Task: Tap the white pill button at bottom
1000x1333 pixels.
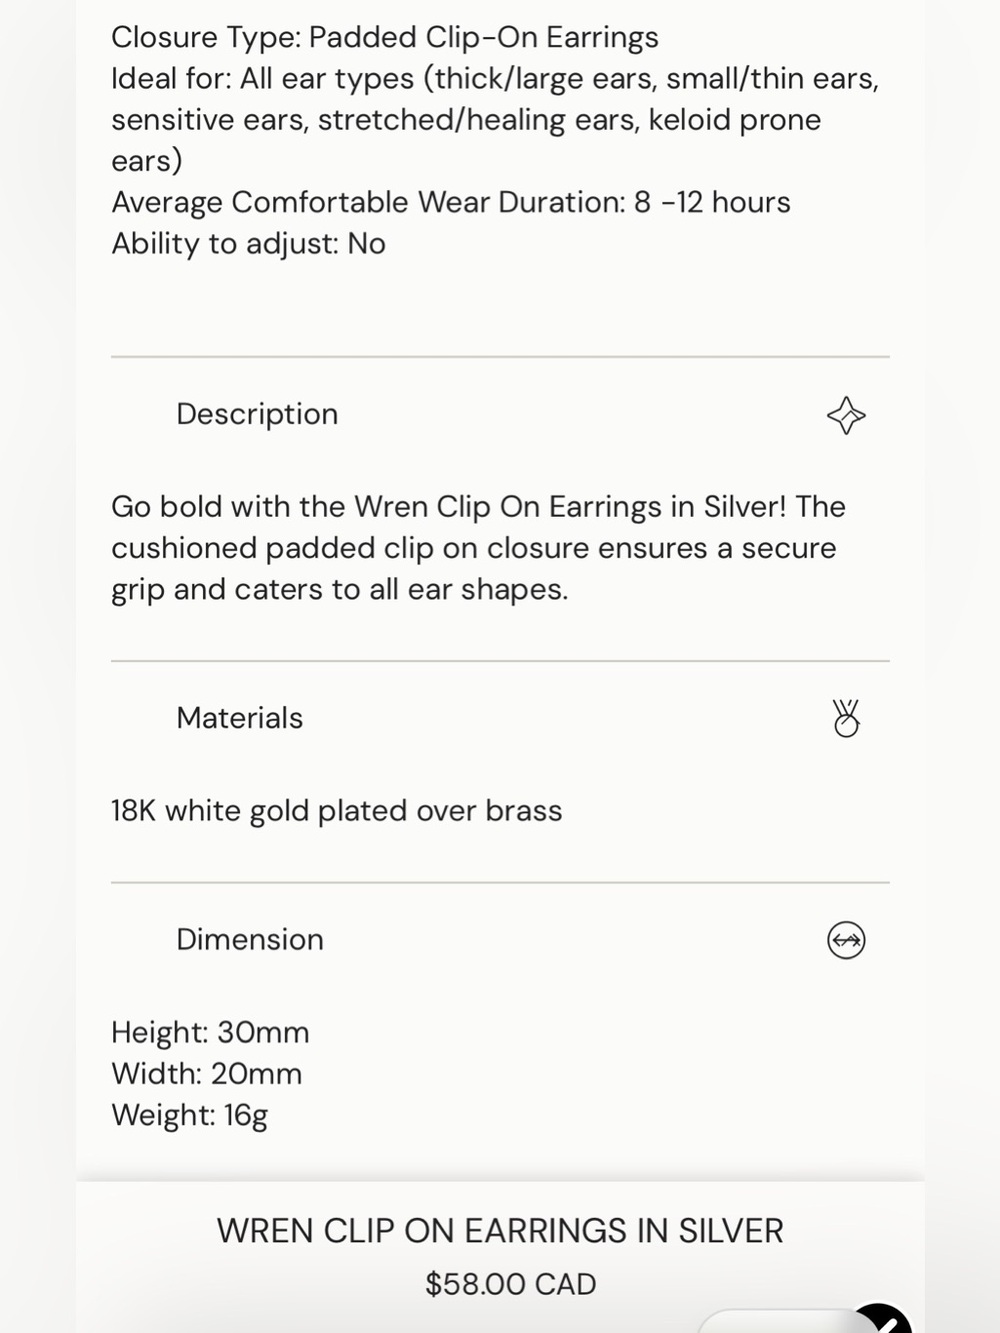Action: 780,1322
